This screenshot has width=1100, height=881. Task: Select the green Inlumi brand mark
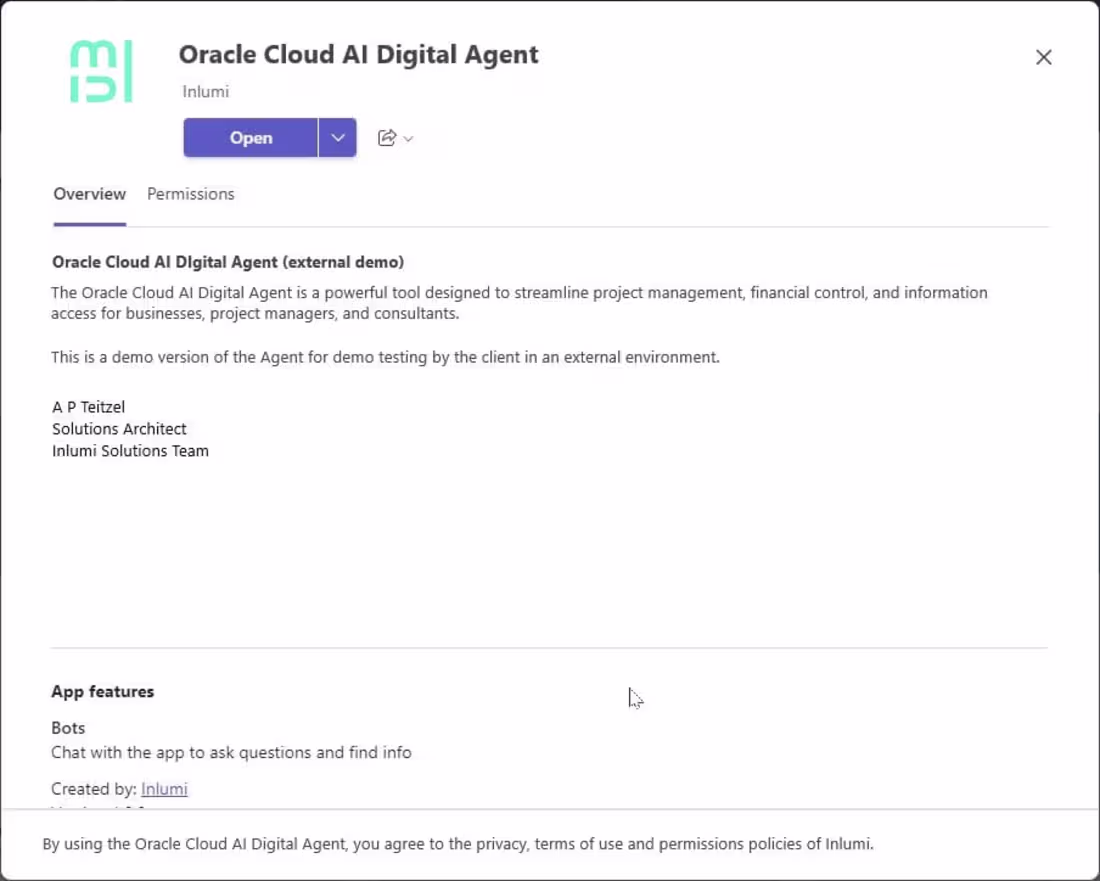101,70
